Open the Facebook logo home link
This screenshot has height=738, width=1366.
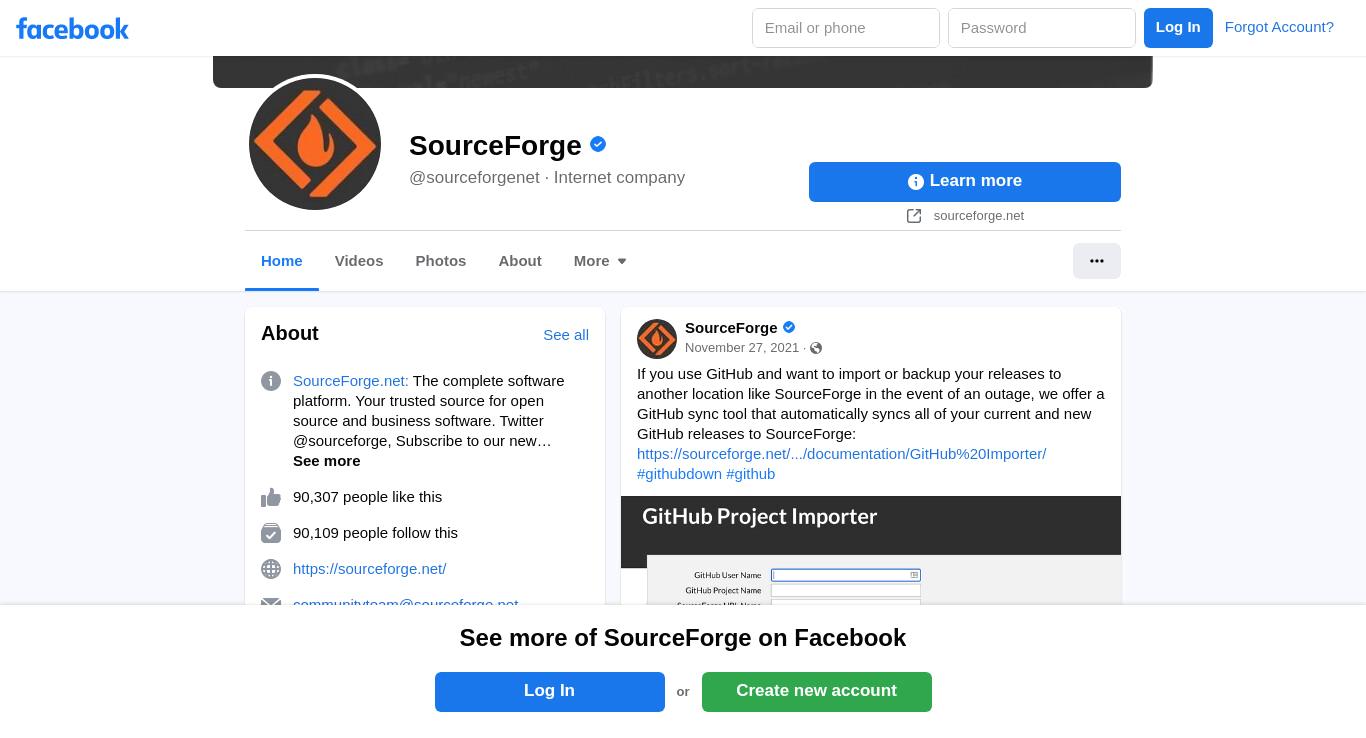click(72, 28)
